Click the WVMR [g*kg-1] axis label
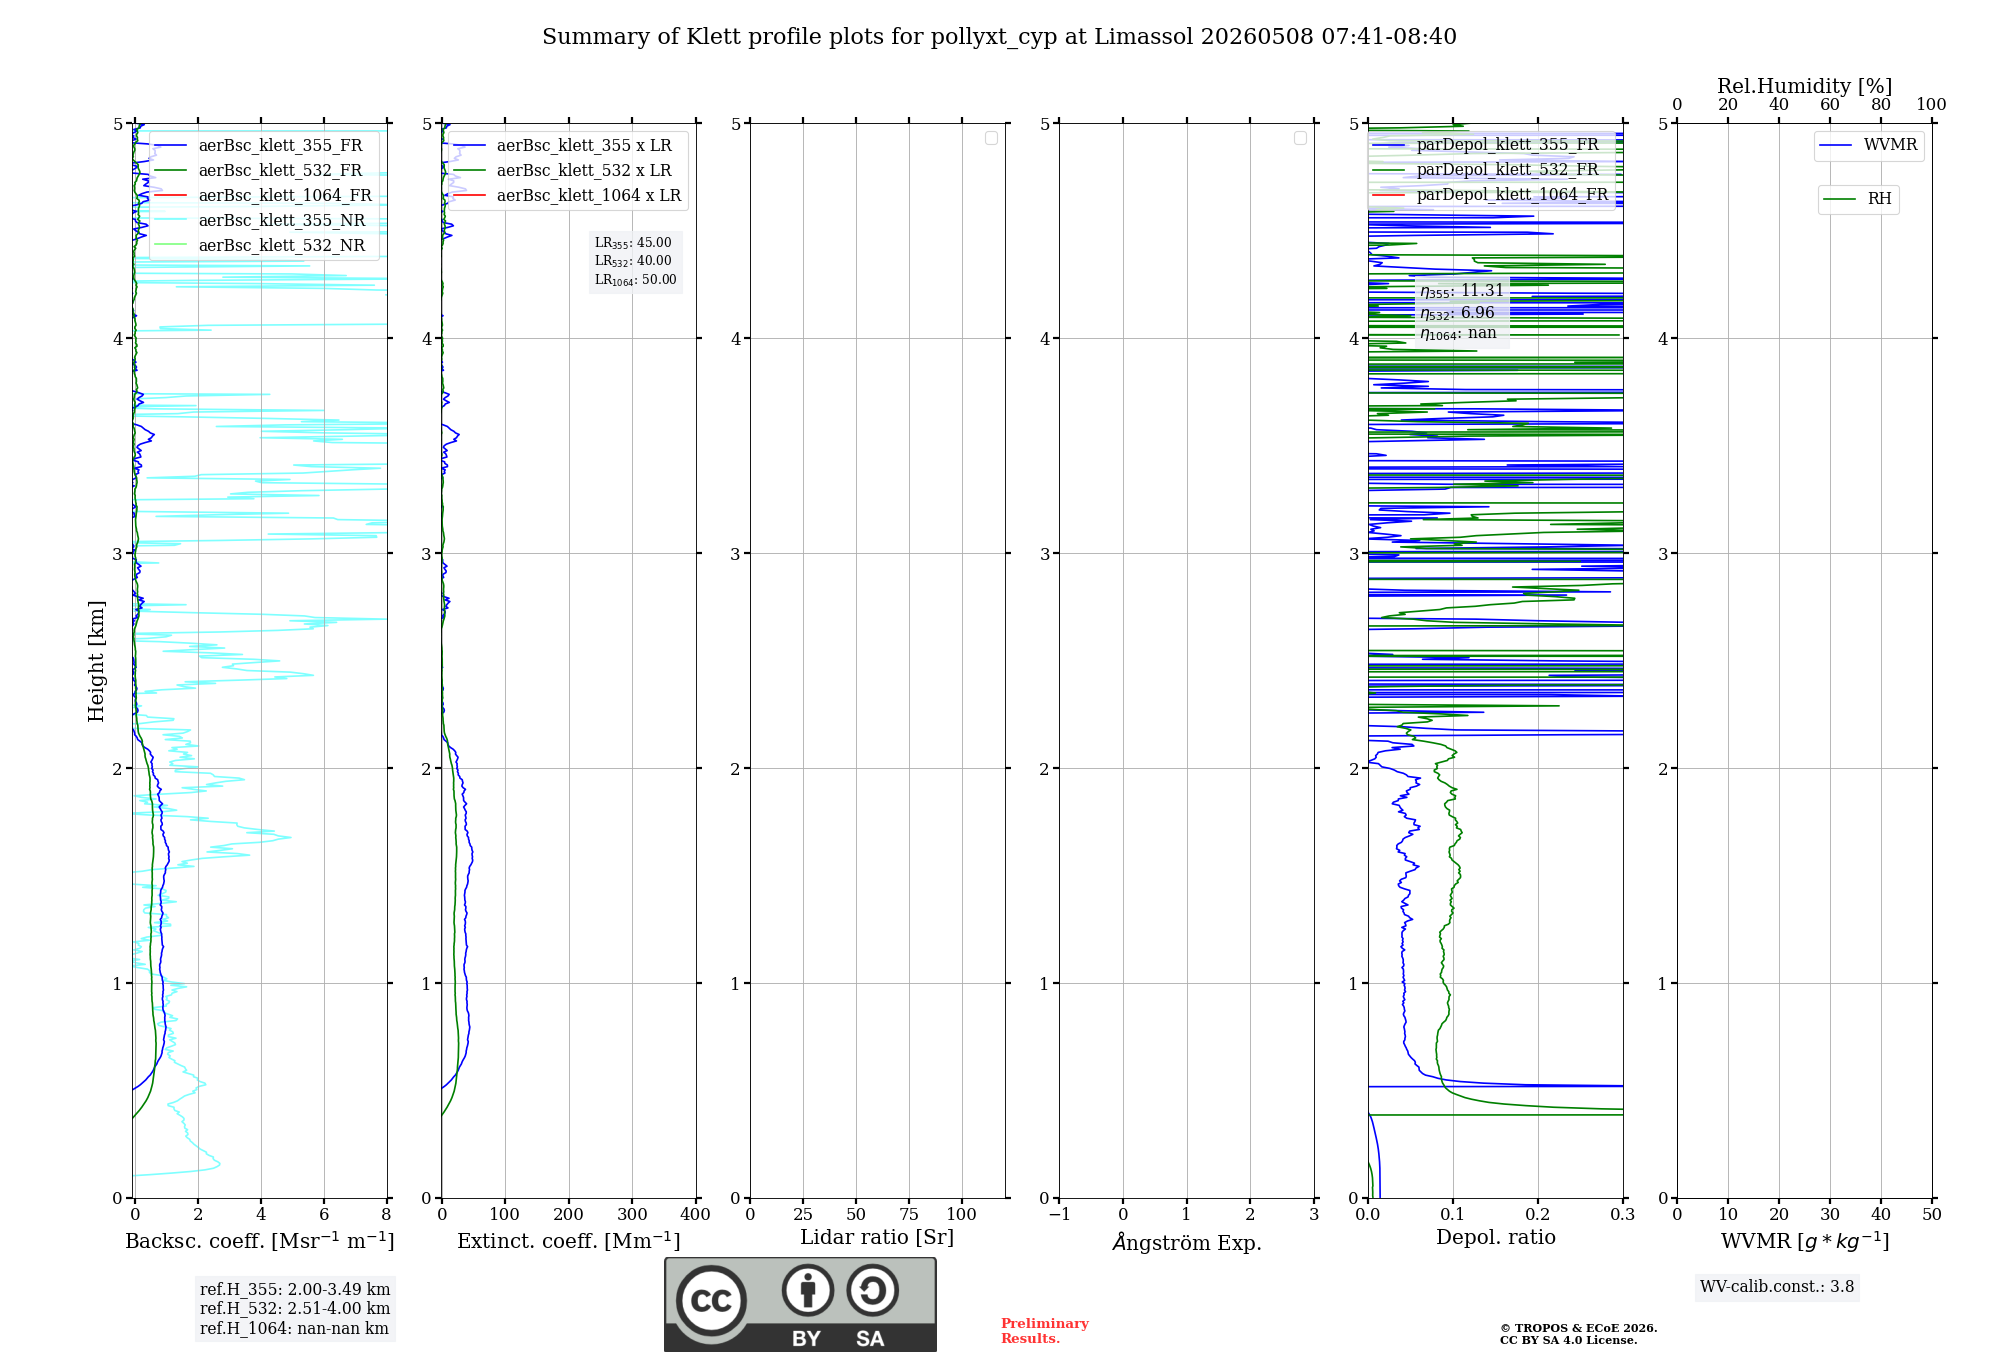Image resolution: width=2000 pixels, height=1360 pixels. coord(1805,1241)
